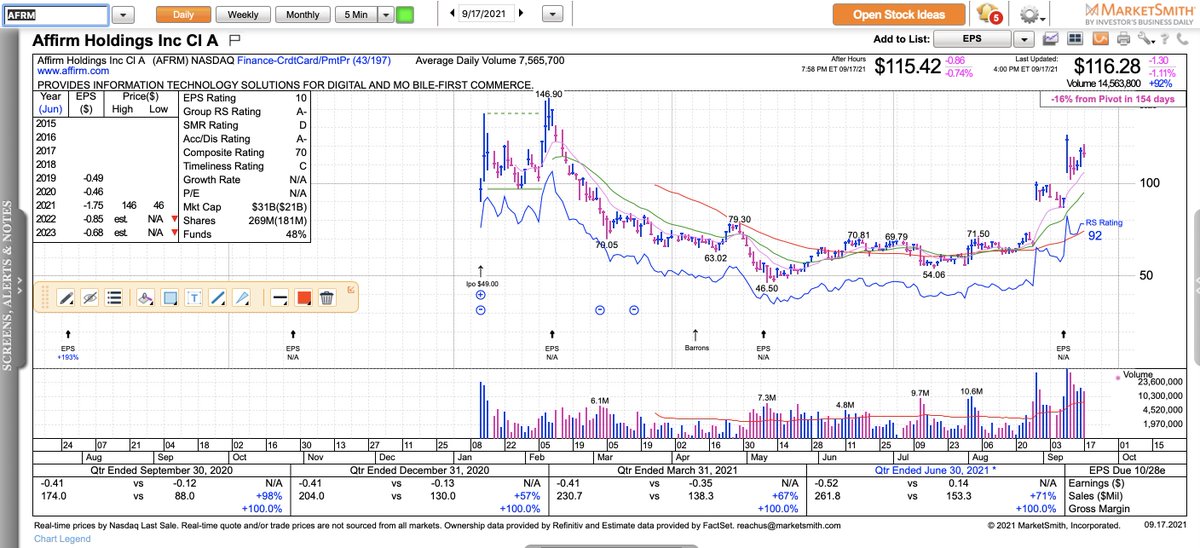This screenshot has height=548, width=1200.
Task: Switch to 5 Min intraday chart
Action: point(356,15)
